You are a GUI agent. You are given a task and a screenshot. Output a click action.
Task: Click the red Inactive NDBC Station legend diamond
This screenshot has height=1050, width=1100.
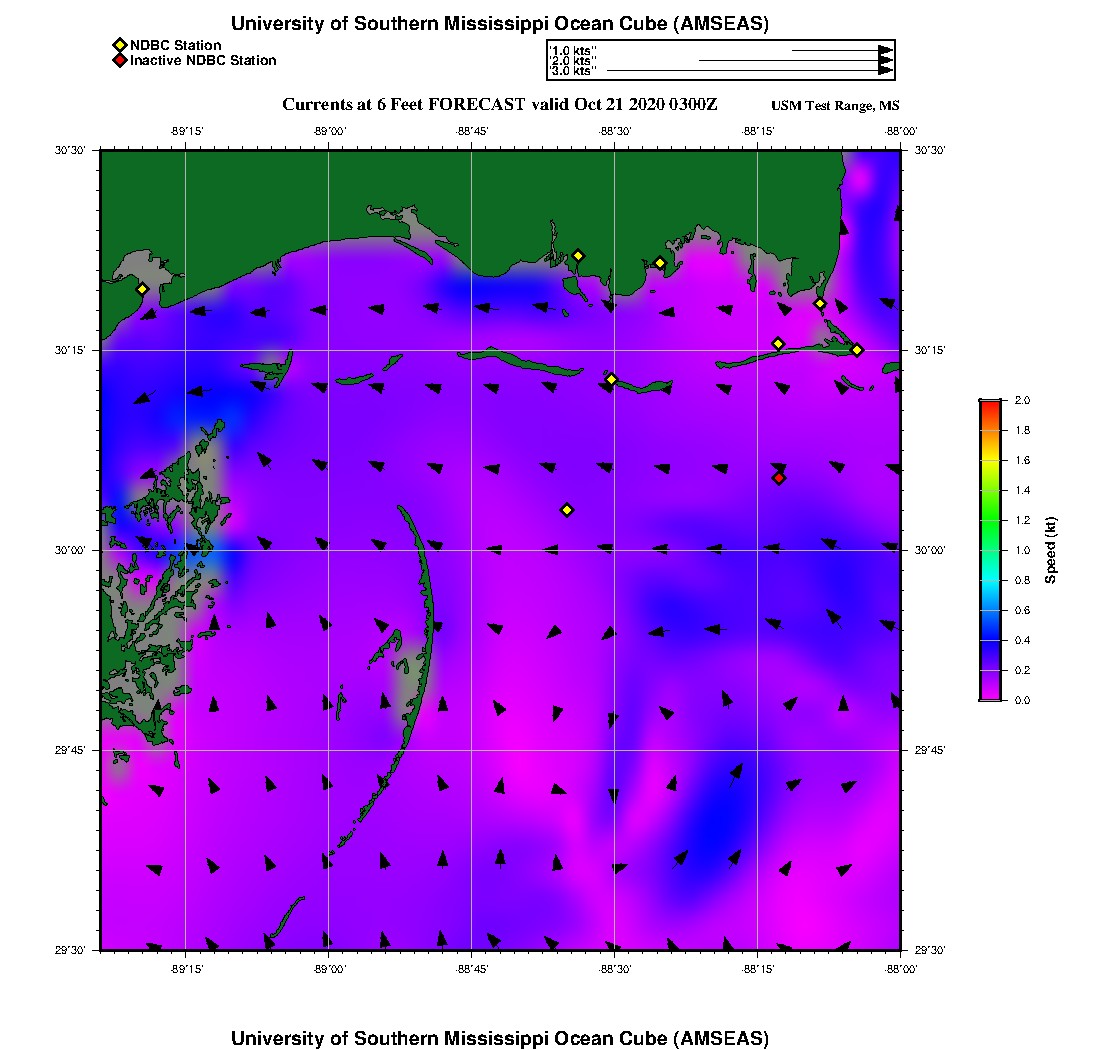point(119,60)
